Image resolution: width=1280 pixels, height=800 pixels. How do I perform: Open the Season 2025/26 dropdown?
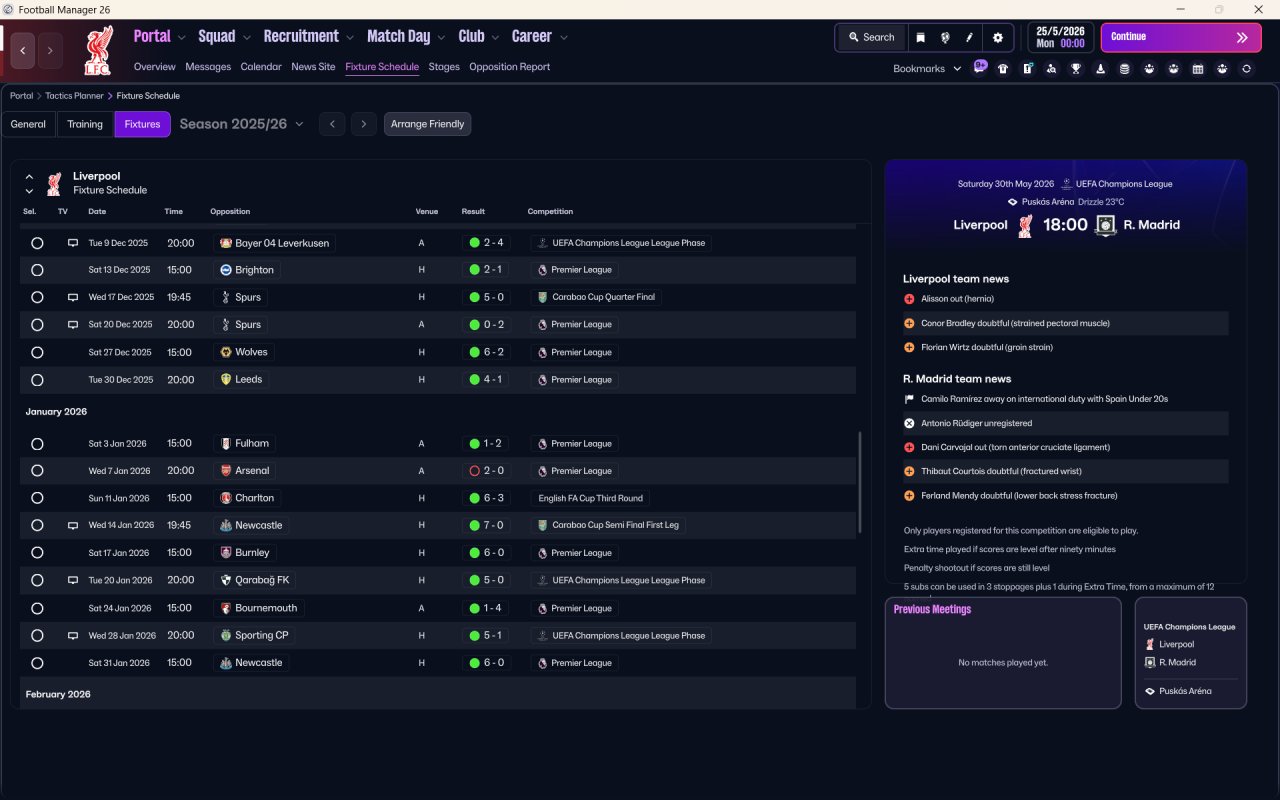pos(242,124)
